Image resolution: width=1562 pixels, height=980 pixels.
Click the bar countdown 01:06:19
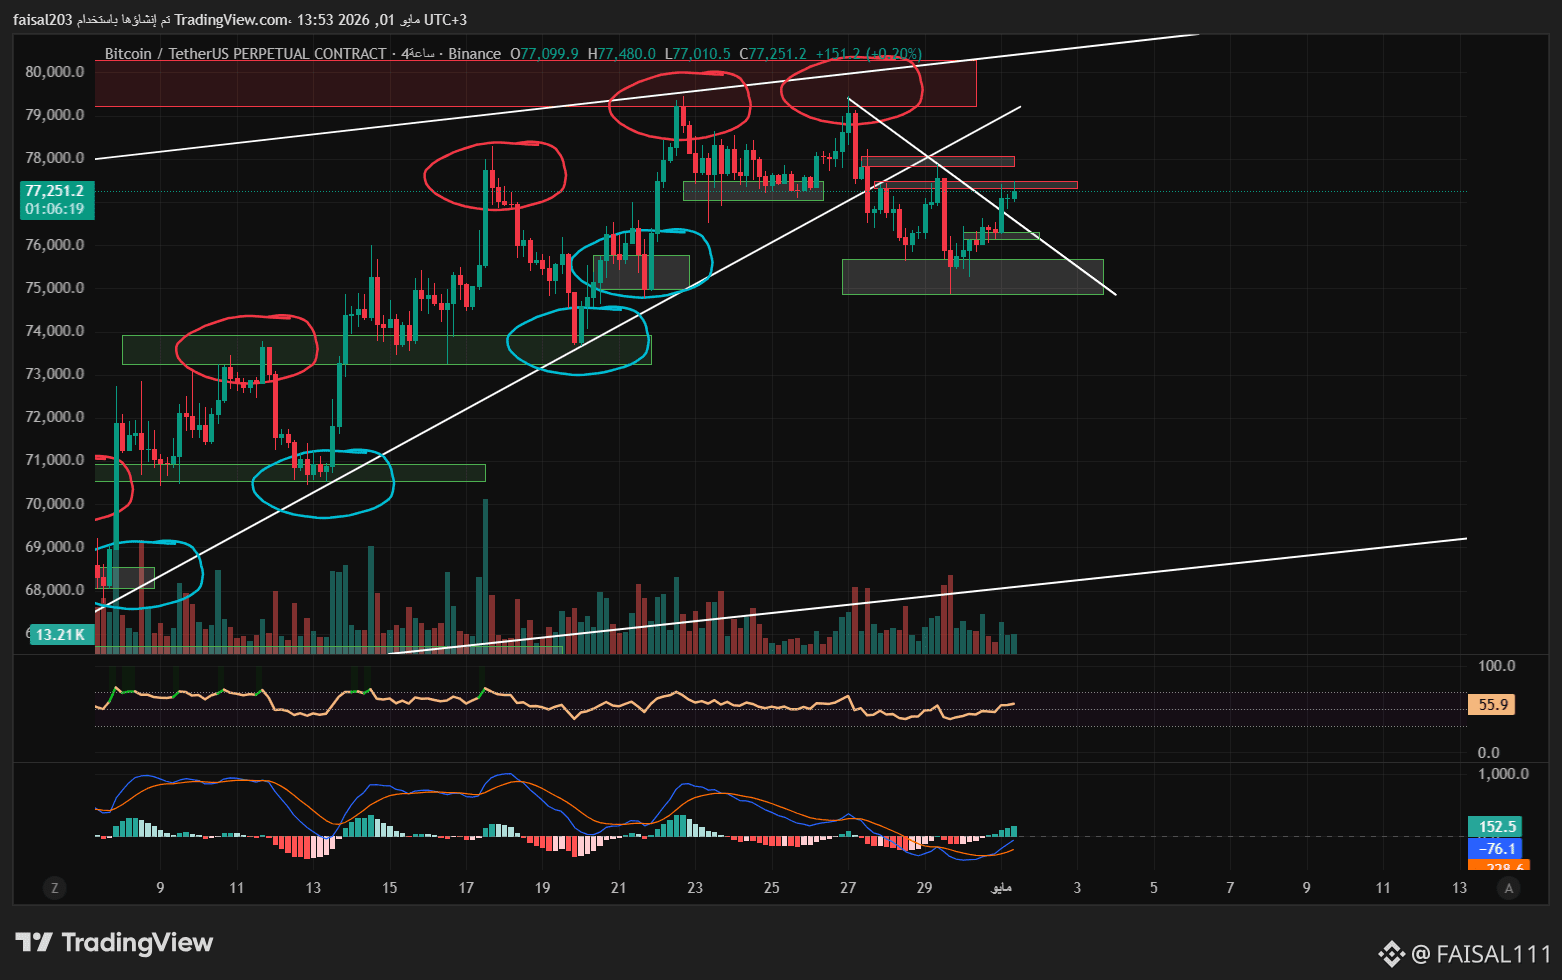tap(55, 209)
